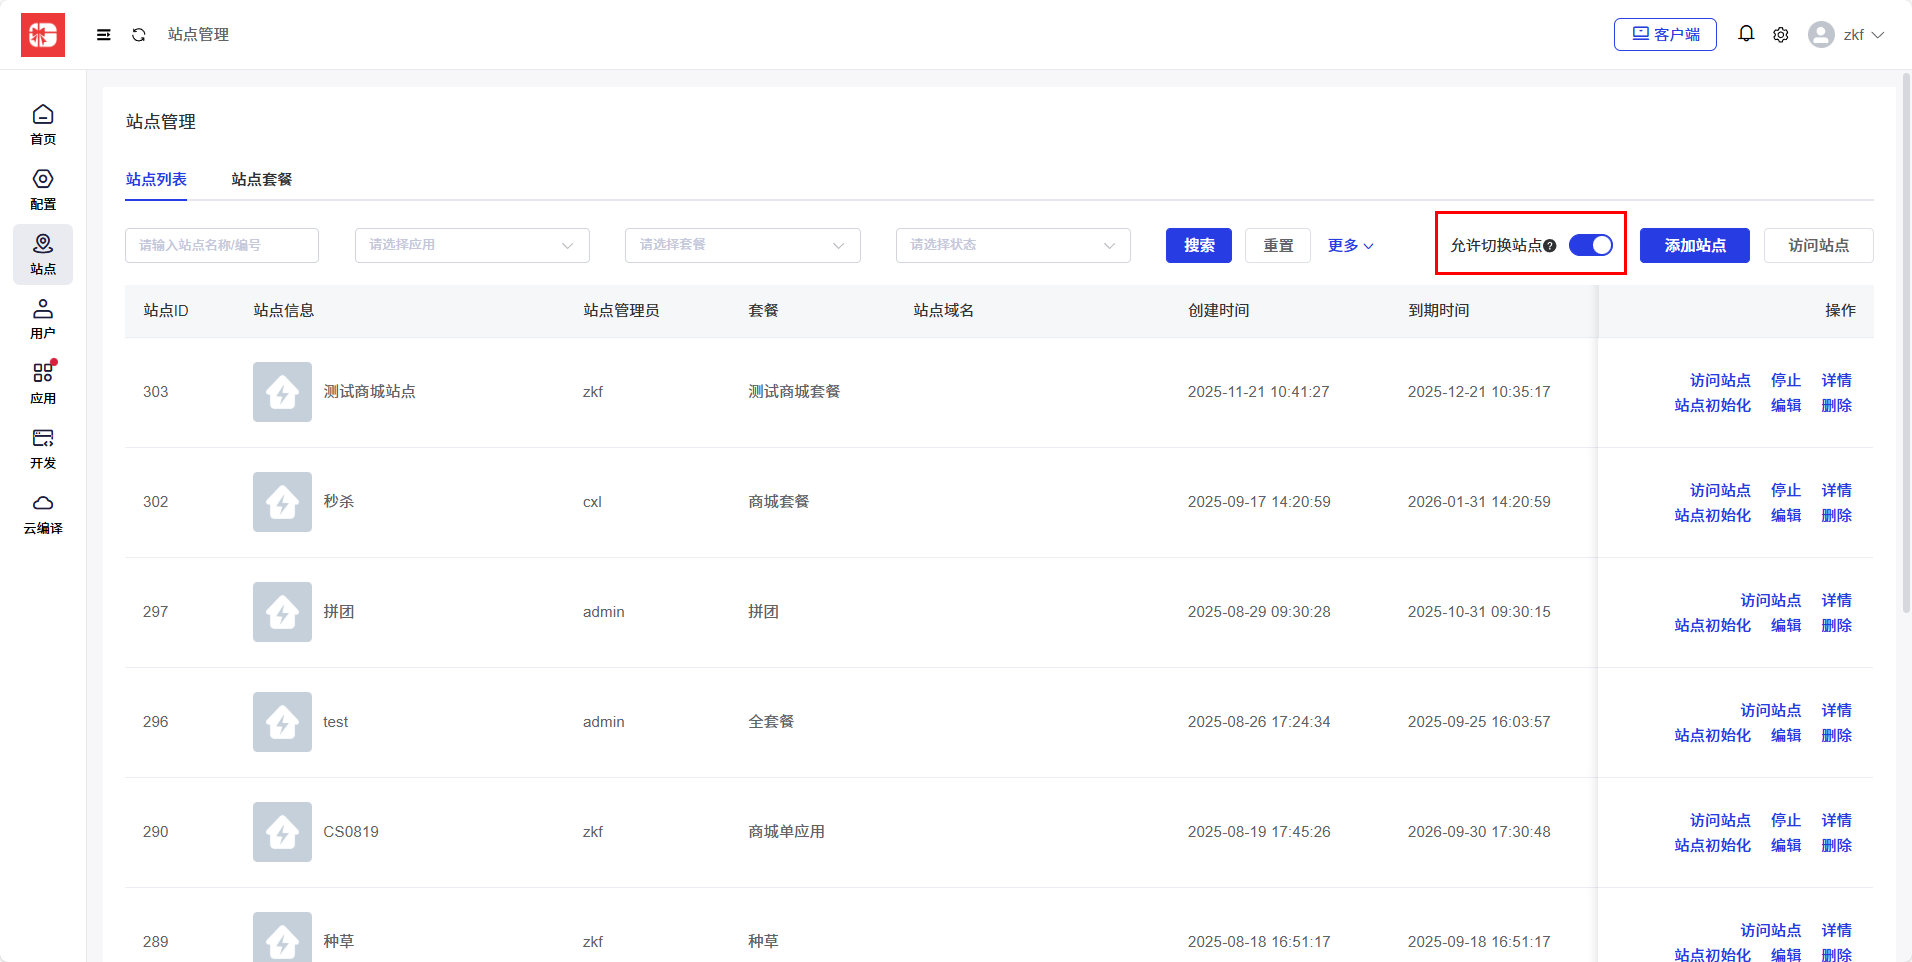Viewport: 1912px width, 962px height.
Task: Click the site name search input field
Action: point(221,245)
